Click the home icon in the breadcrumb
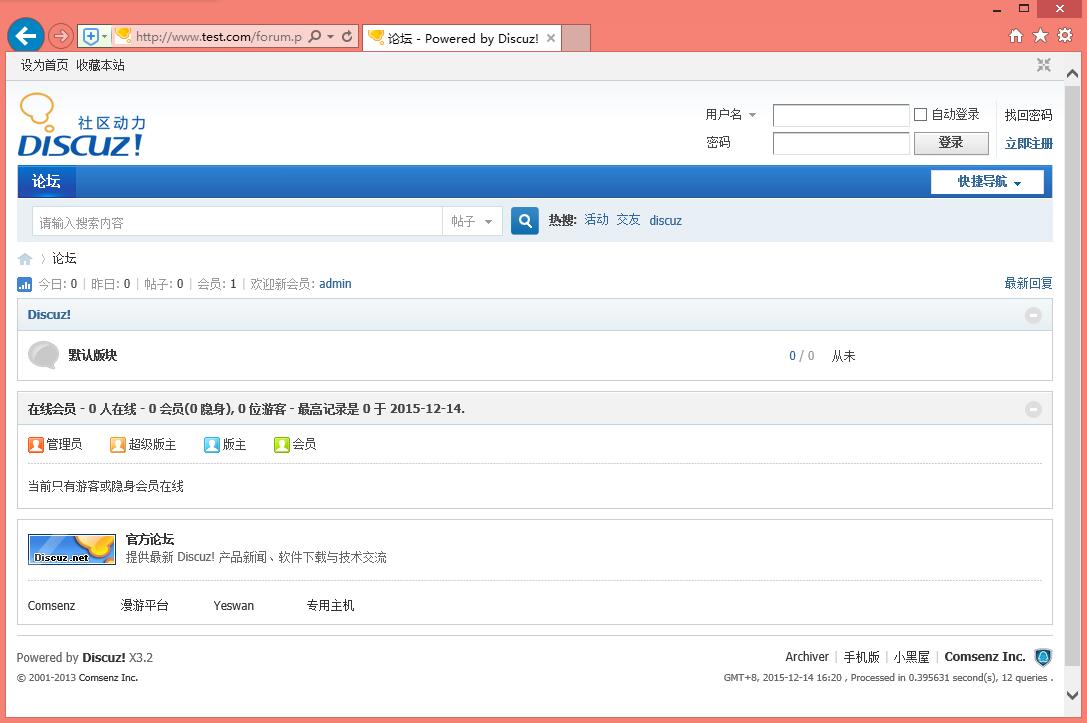Viewport: 1087px width, 723px height. 25,259
